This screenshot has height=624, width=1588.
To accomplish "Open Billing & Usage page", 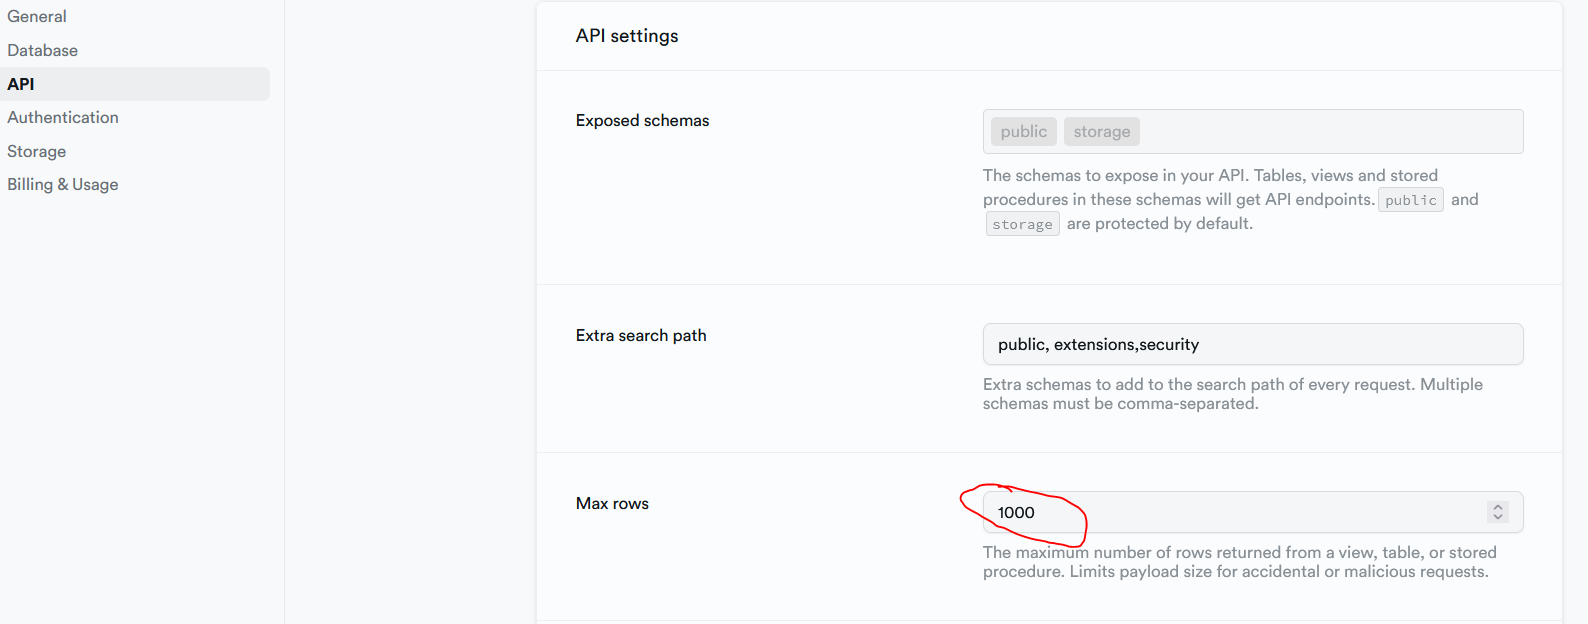I will coord(63,184).
